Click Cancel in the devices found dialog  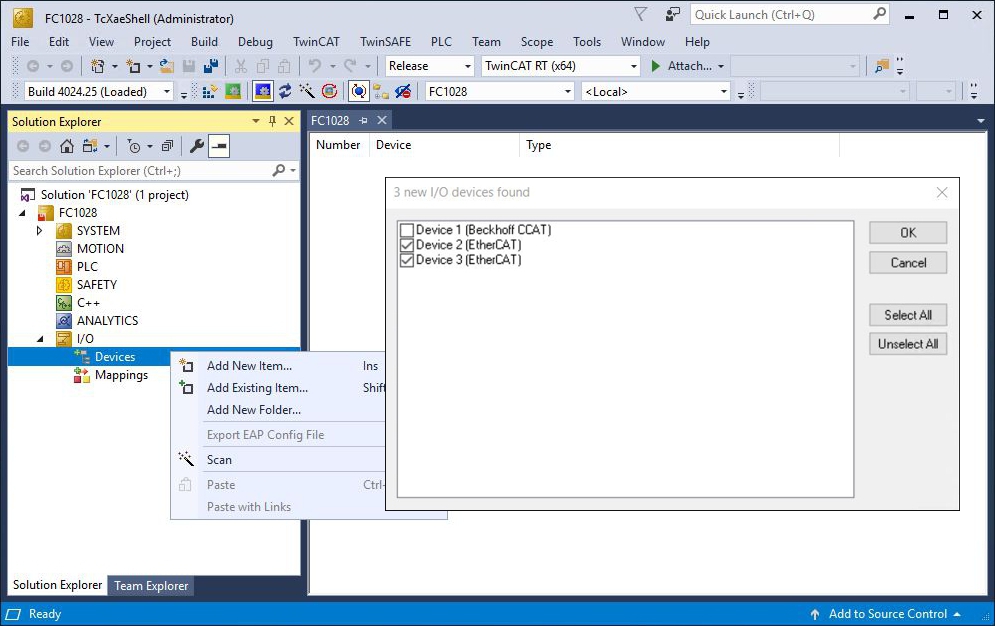point(908,263)
